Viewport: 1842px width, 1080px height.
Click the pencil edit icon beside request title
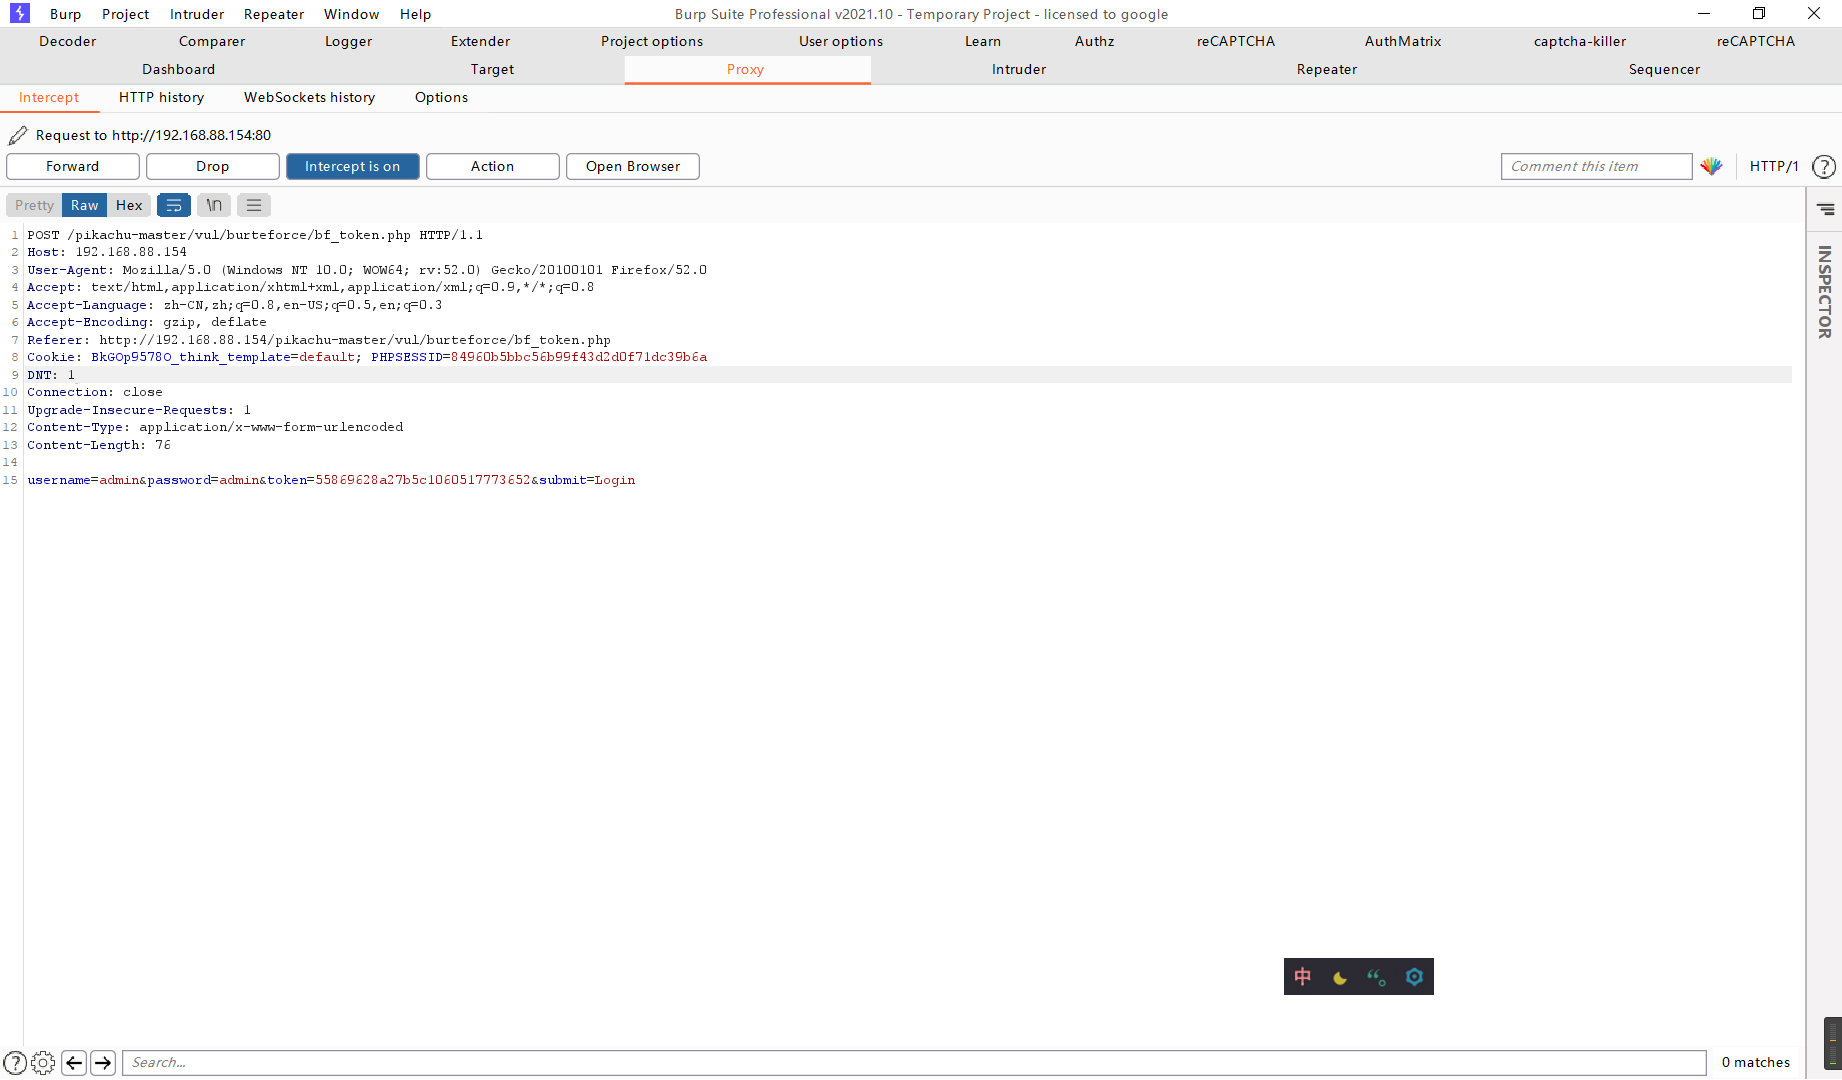pos(17,134)
